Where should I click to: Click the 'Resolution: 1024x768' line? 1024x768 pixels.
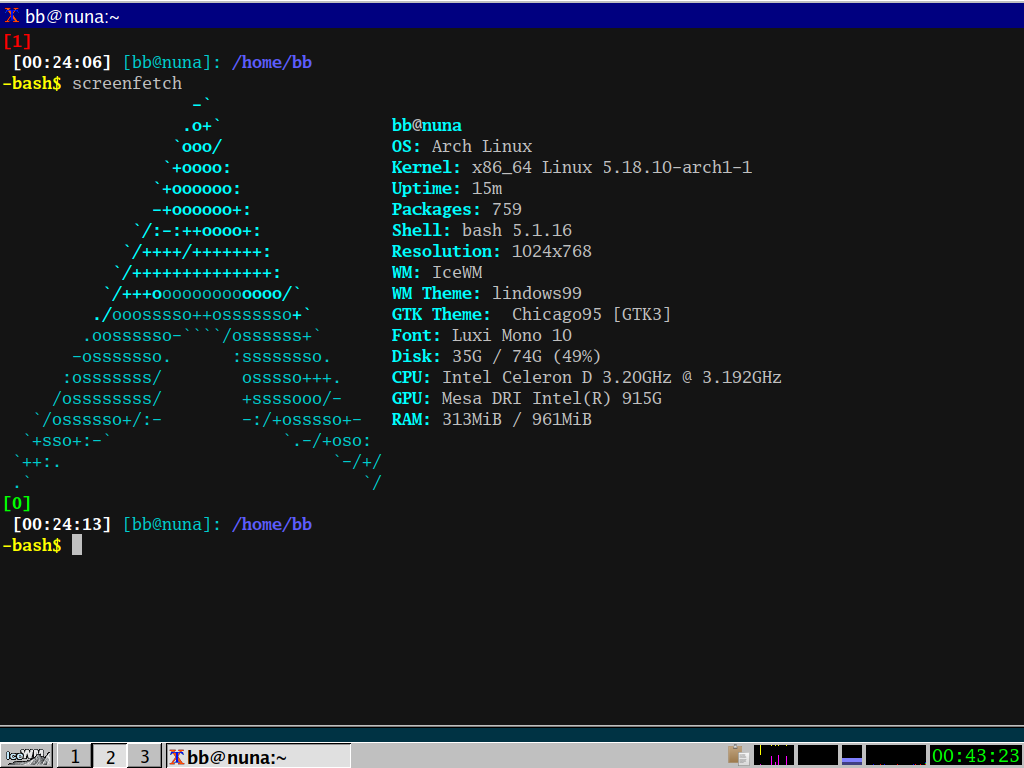492,251
